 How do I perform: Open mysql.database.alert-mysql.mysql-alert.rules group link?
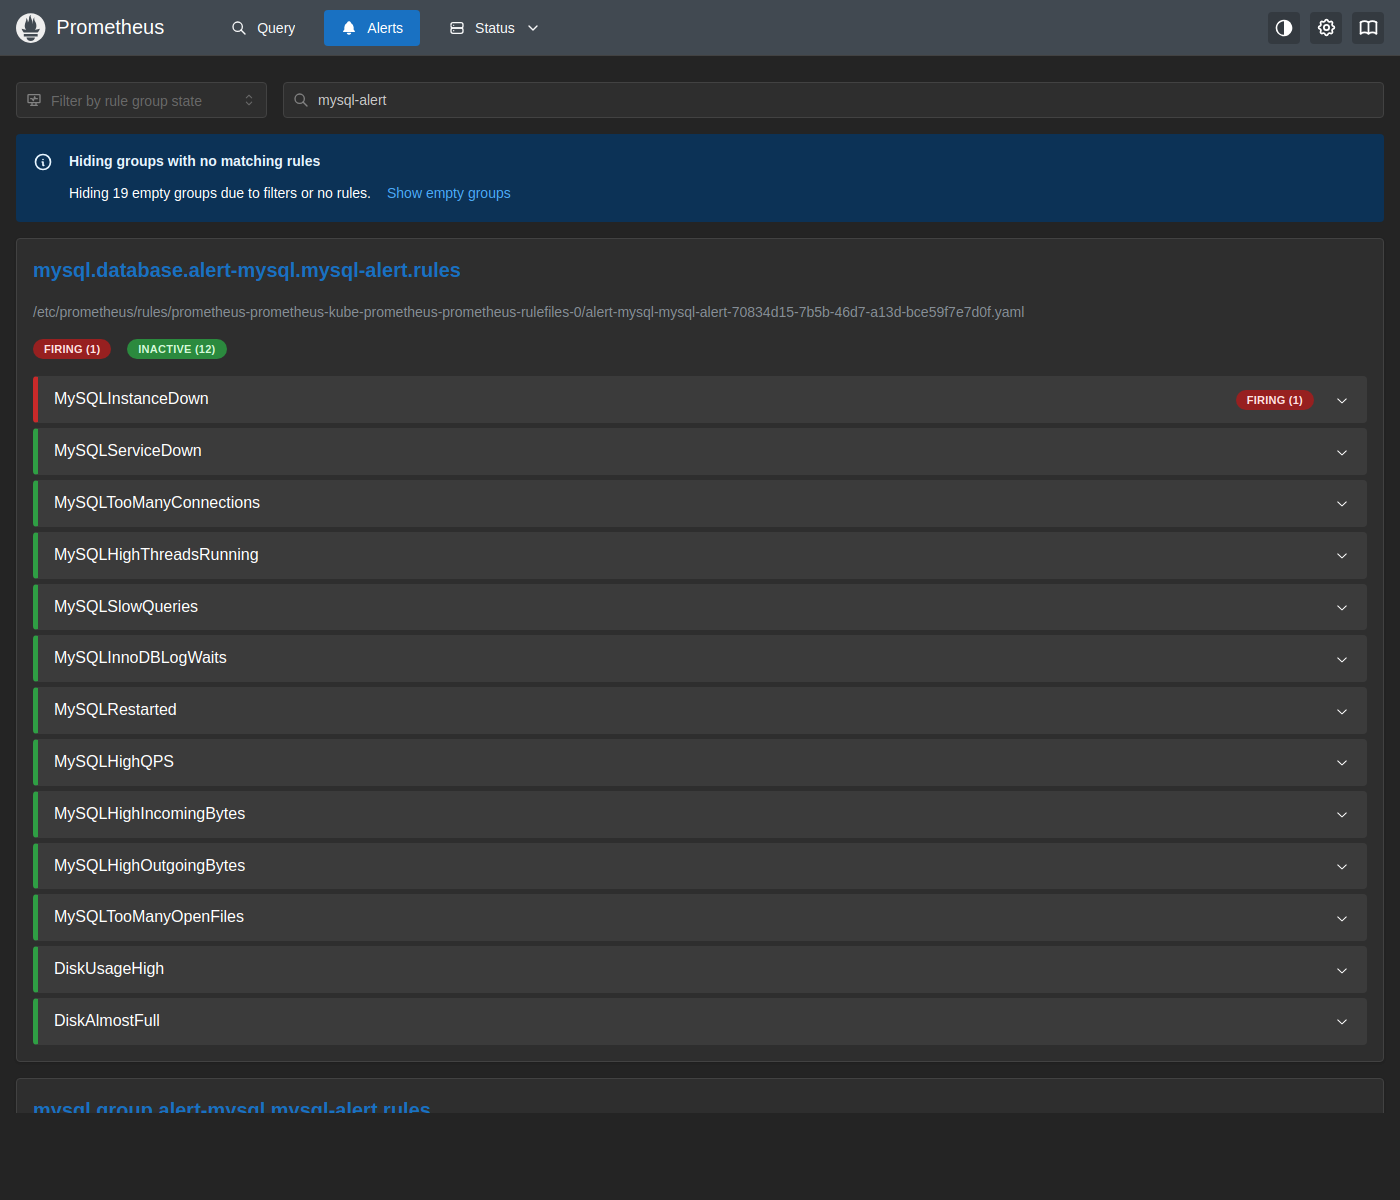247,270
